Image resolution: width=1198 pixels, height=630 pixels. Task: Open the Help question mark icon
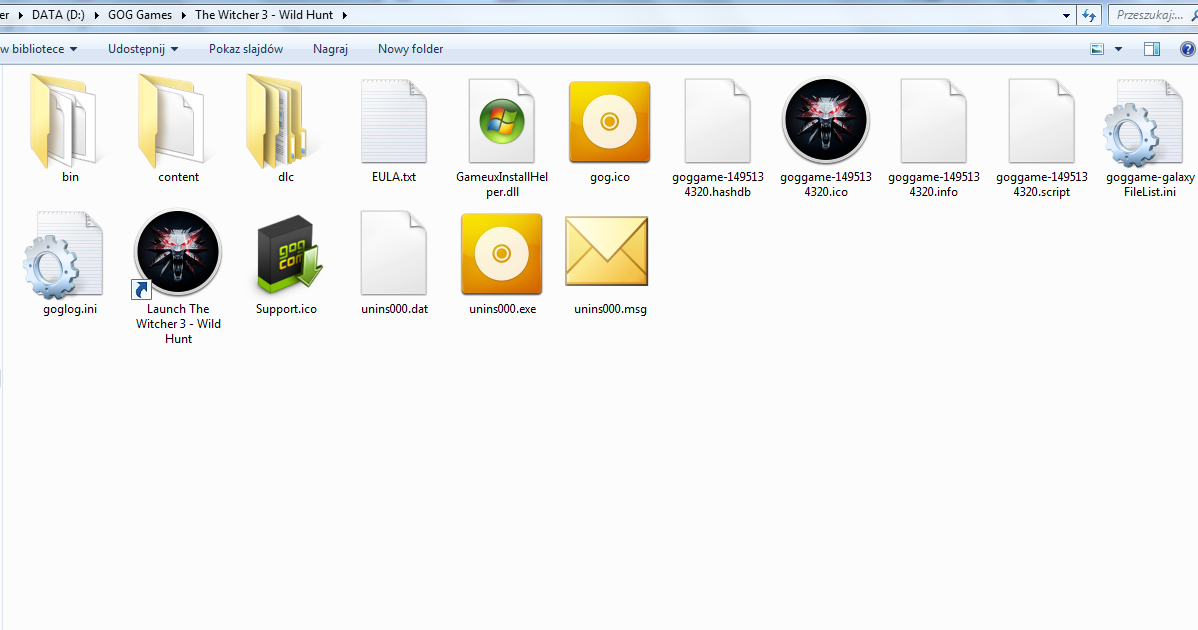[1187, 49]
